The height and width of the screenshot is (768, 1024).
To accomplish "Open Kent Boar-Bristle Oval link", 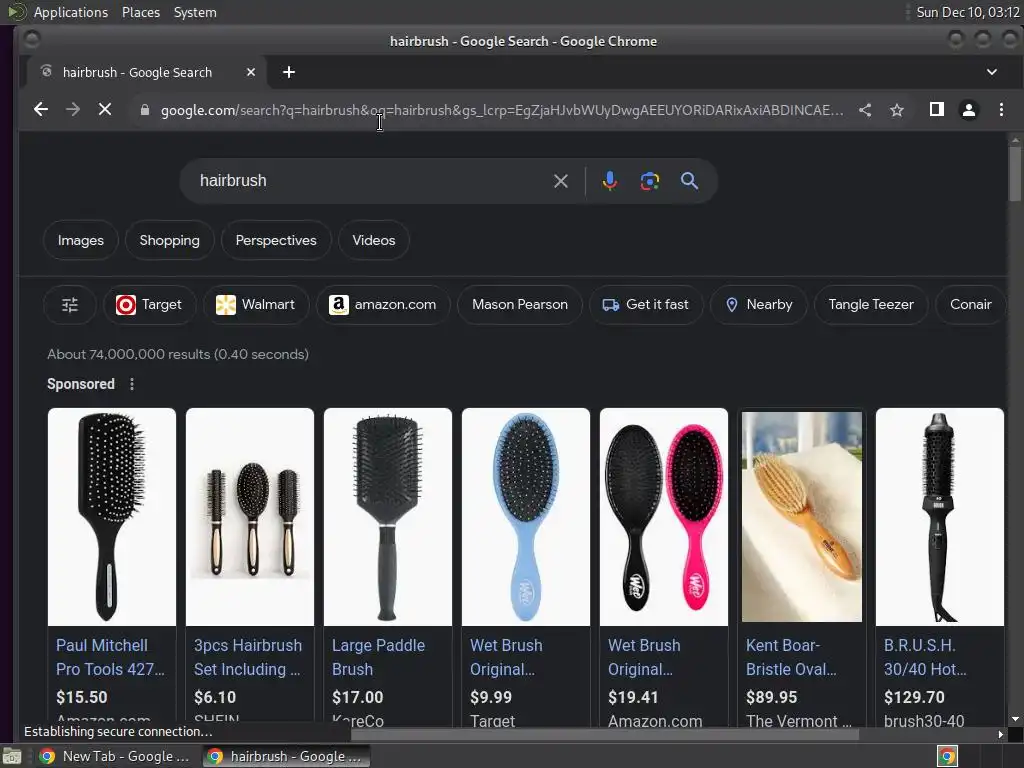I will click(x=791, y=657).
